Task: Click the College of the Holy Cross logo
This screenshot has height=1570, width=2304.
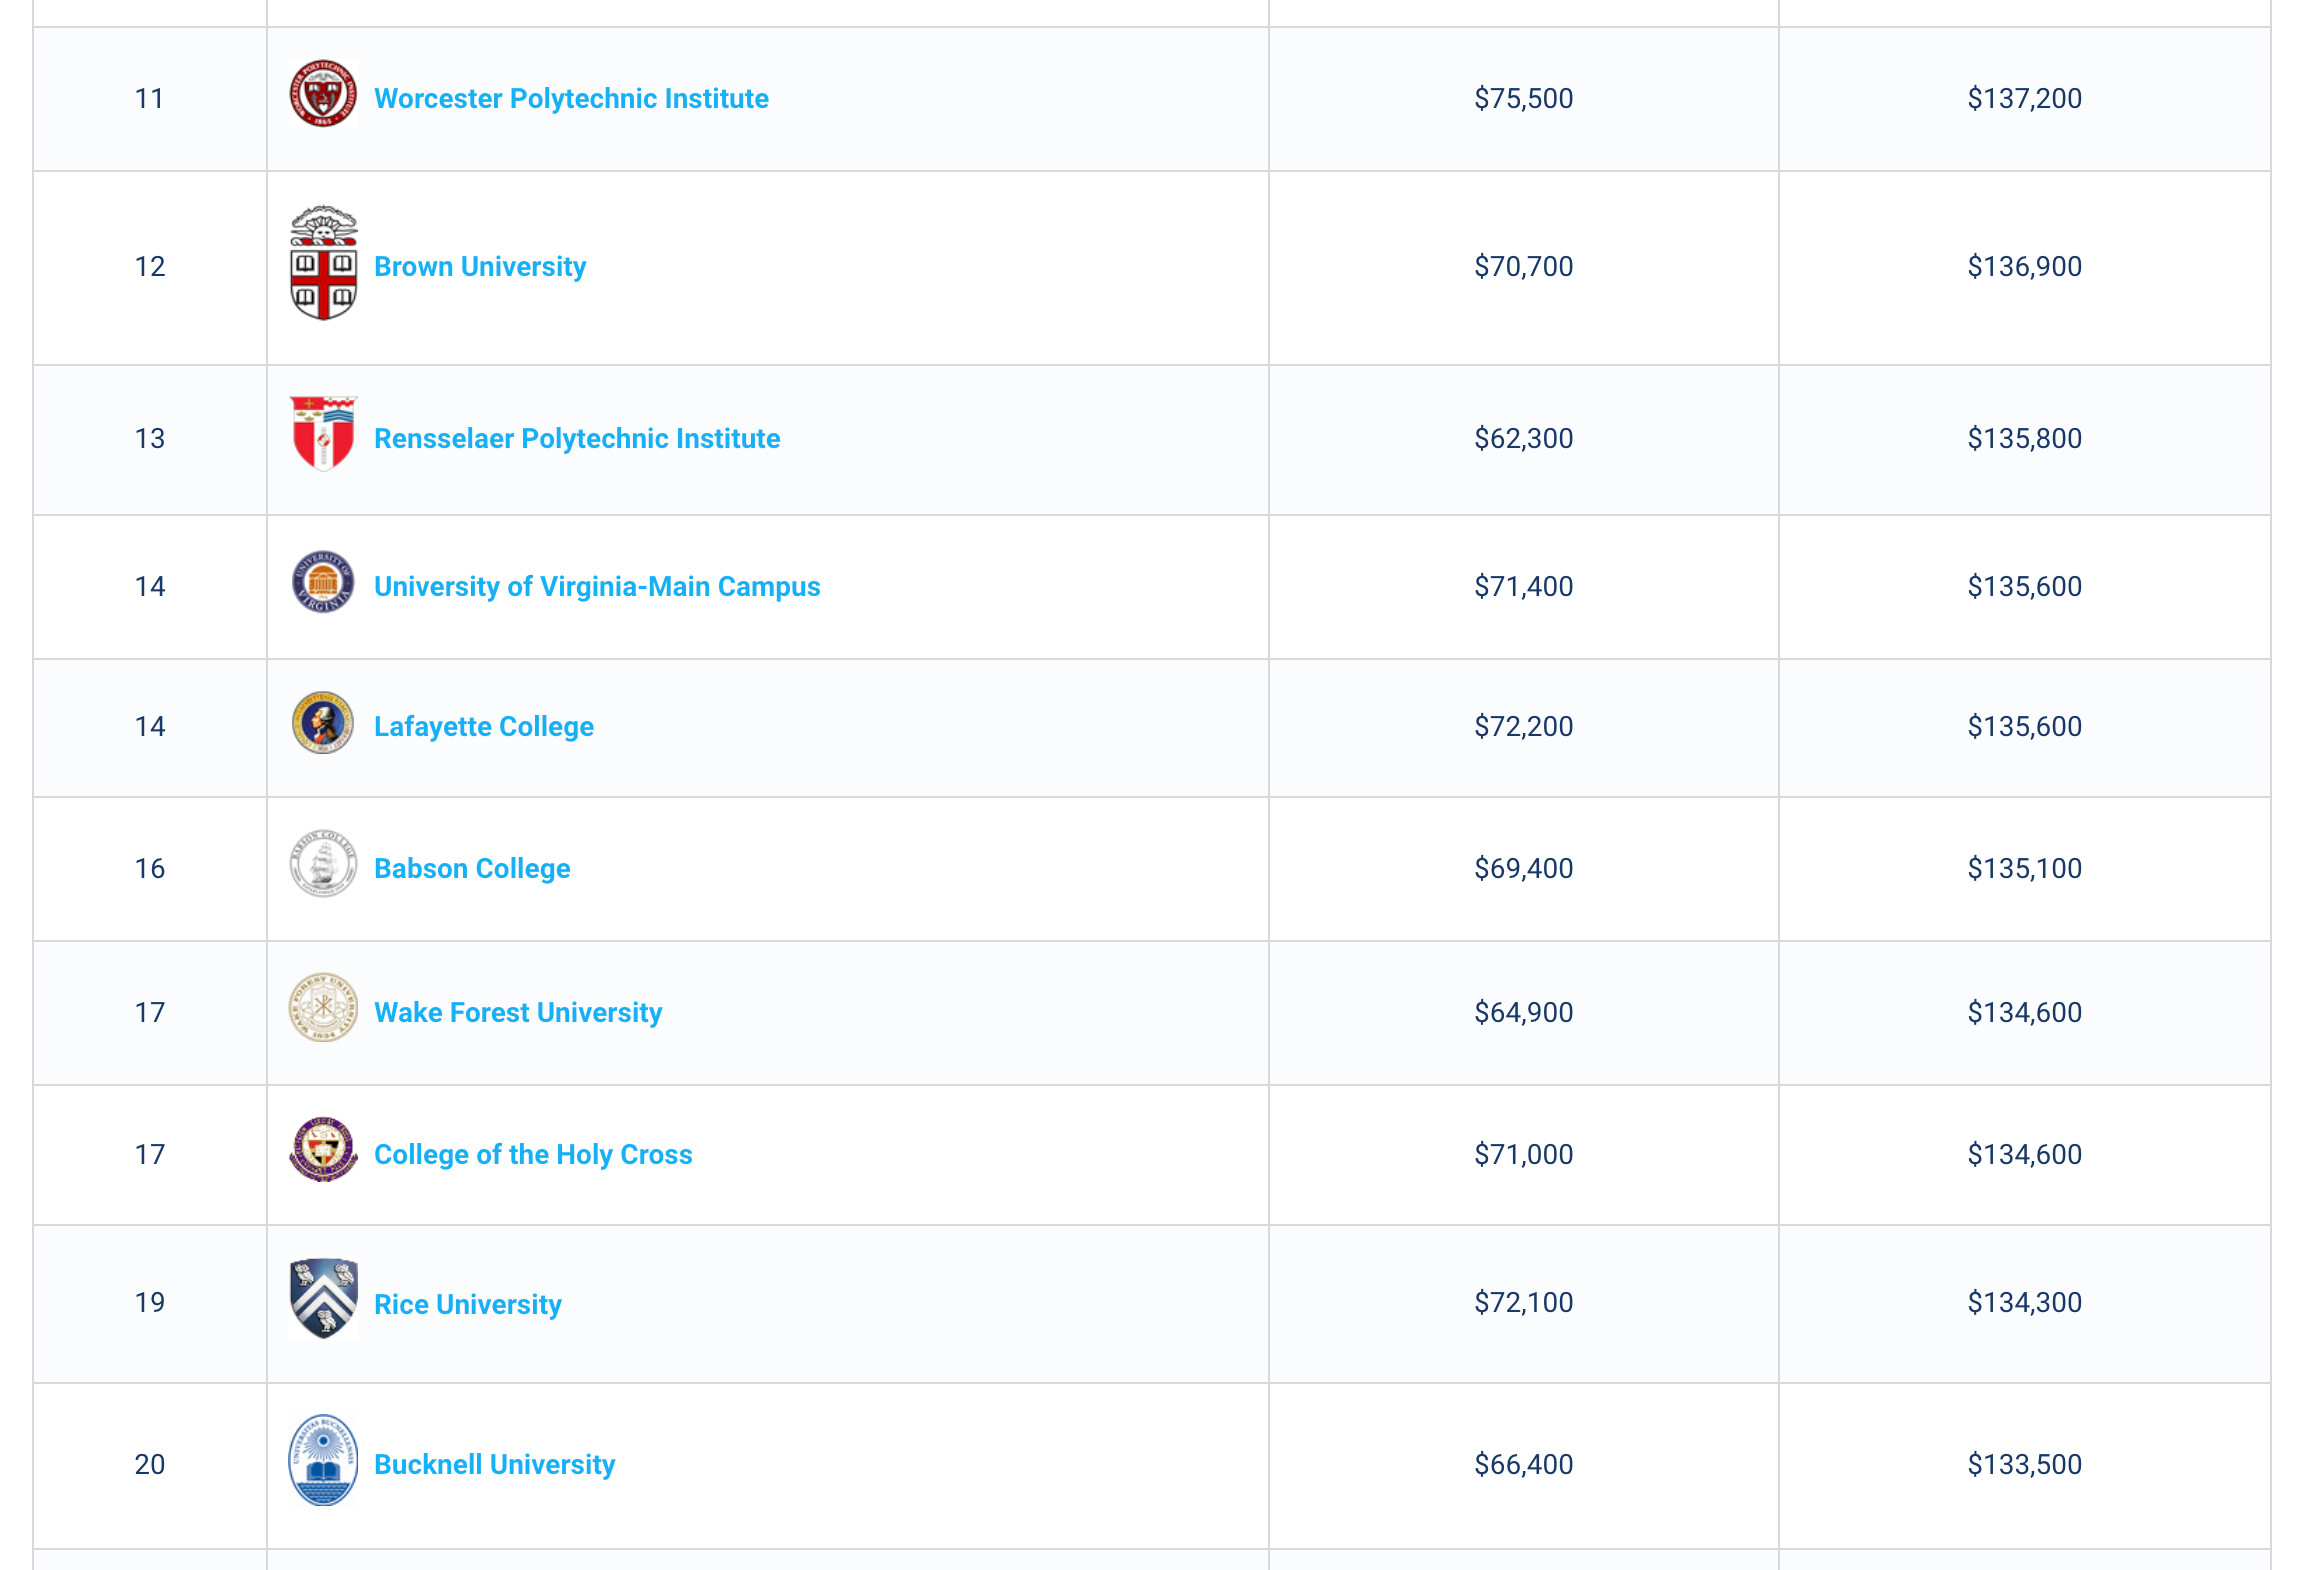Action: 323,1150
